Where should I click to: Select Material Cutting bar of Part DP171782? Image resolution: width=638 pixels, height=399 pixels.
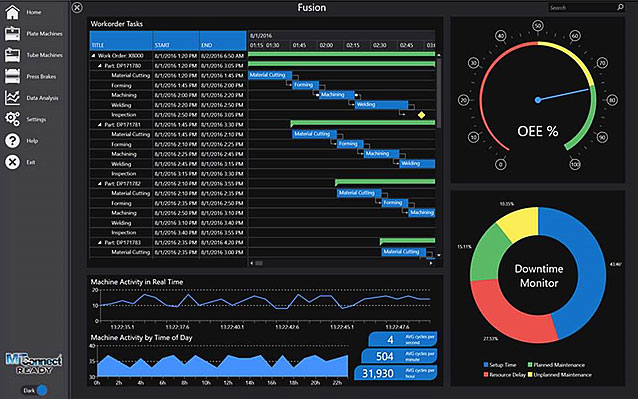click(359, 193)
